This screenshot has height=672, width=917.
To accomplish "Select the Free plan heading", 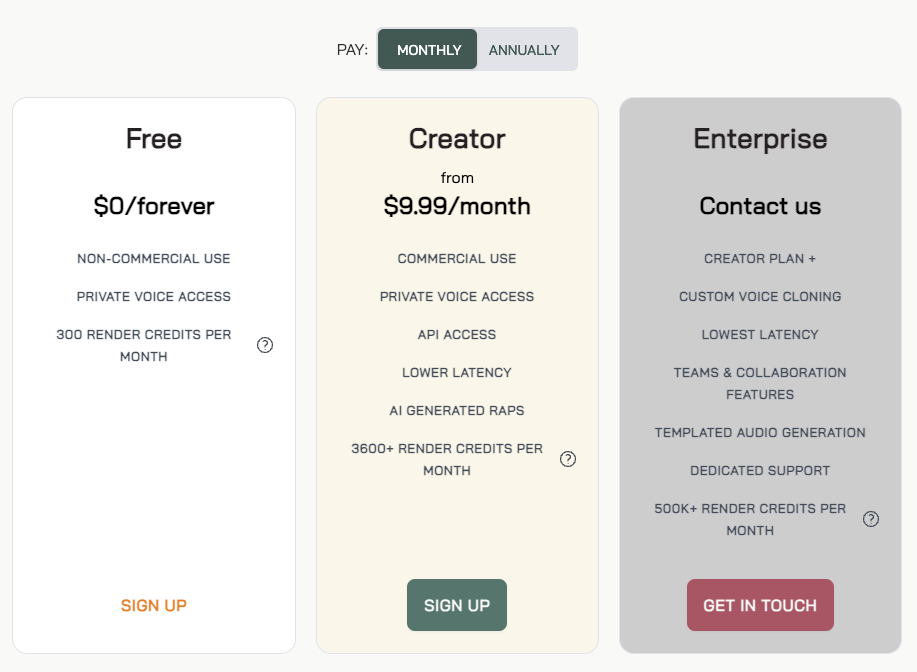I will pos(154,138).
